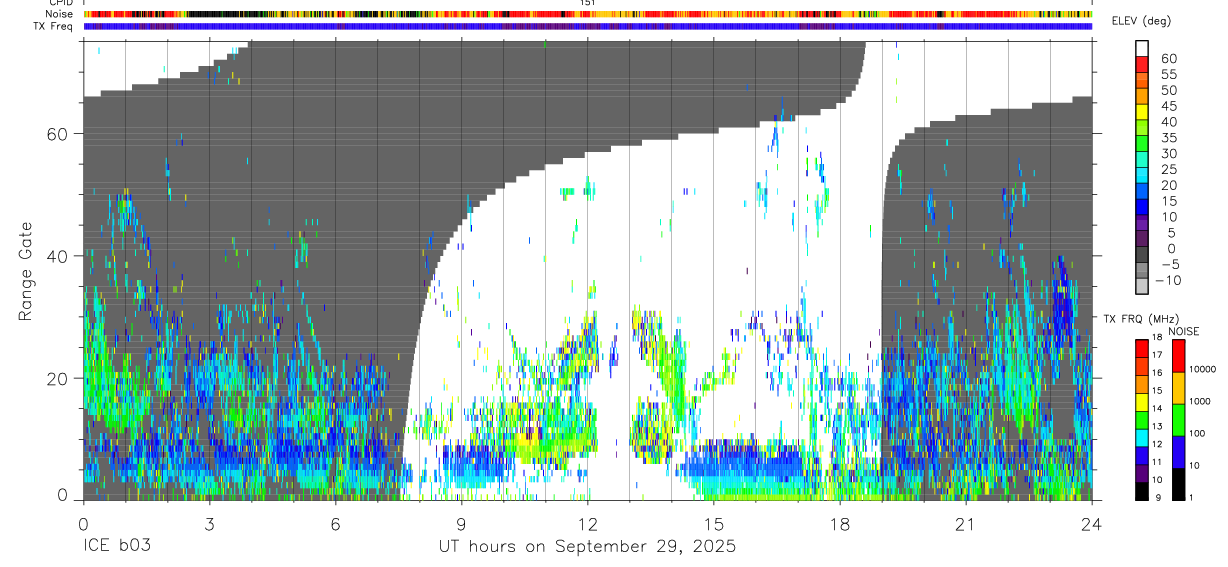The height and width of the screenshot is (567, 1228).
Task: Click the black bottom segment of NOISE bar
Action: click(x=1178, y=484)
